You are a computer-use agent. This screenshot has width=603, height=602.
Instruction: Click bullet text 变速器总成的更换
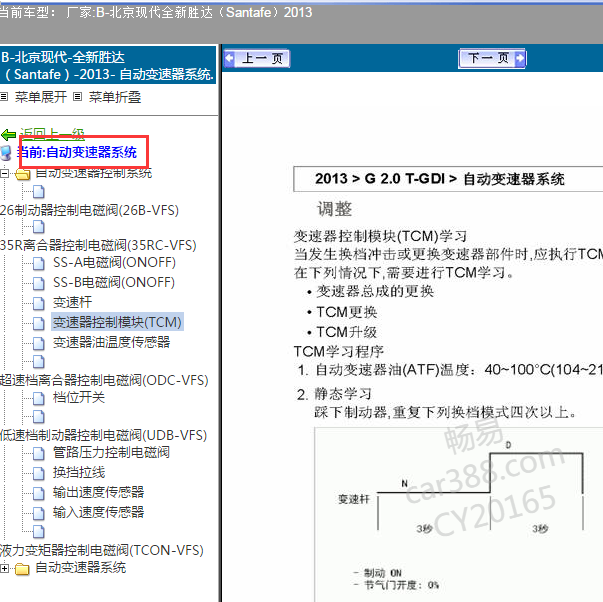click(x=375, y=291)
